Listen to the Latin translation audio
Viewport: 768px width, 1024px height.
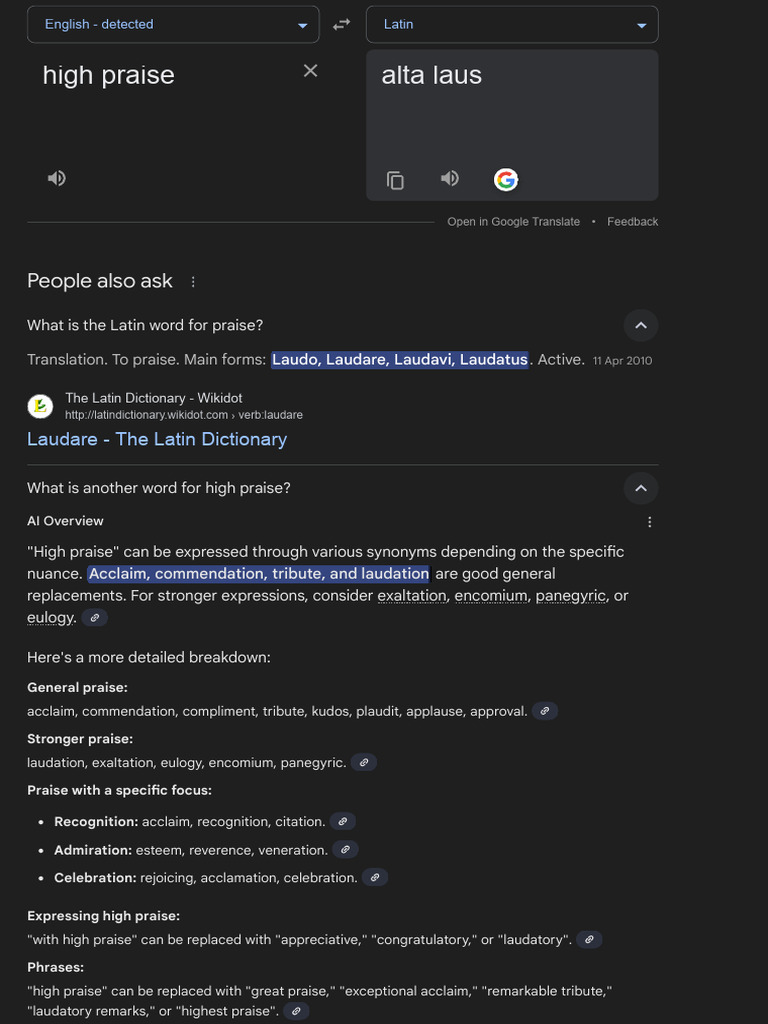pyautogui.click(x=450, y=178)
